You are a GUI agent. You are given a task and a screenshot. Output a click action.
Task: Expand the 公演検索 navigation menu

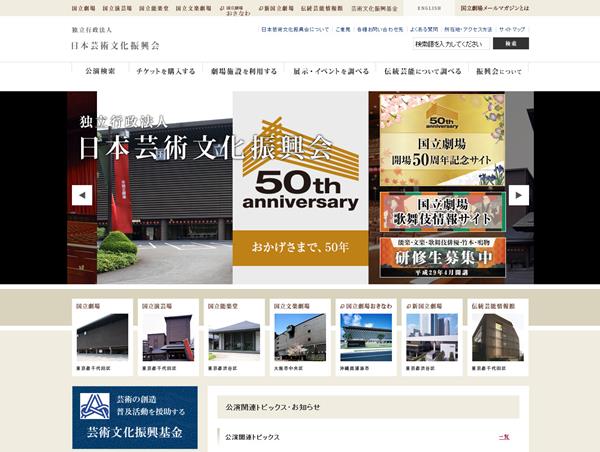tap(100, 72)
